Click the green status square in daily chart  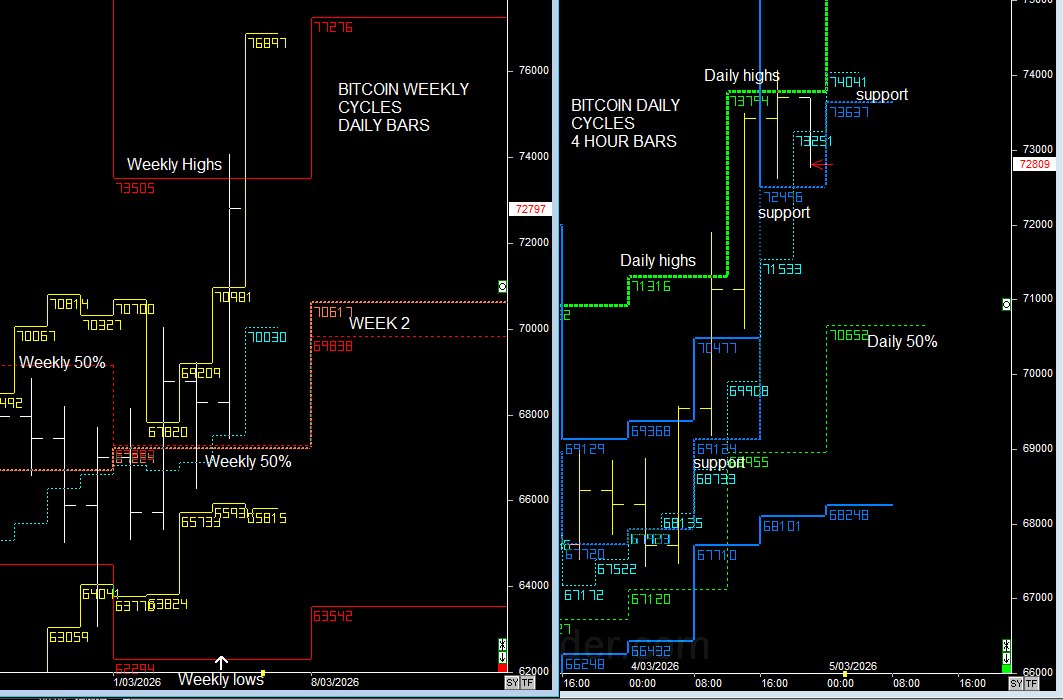coord(1007,669)
